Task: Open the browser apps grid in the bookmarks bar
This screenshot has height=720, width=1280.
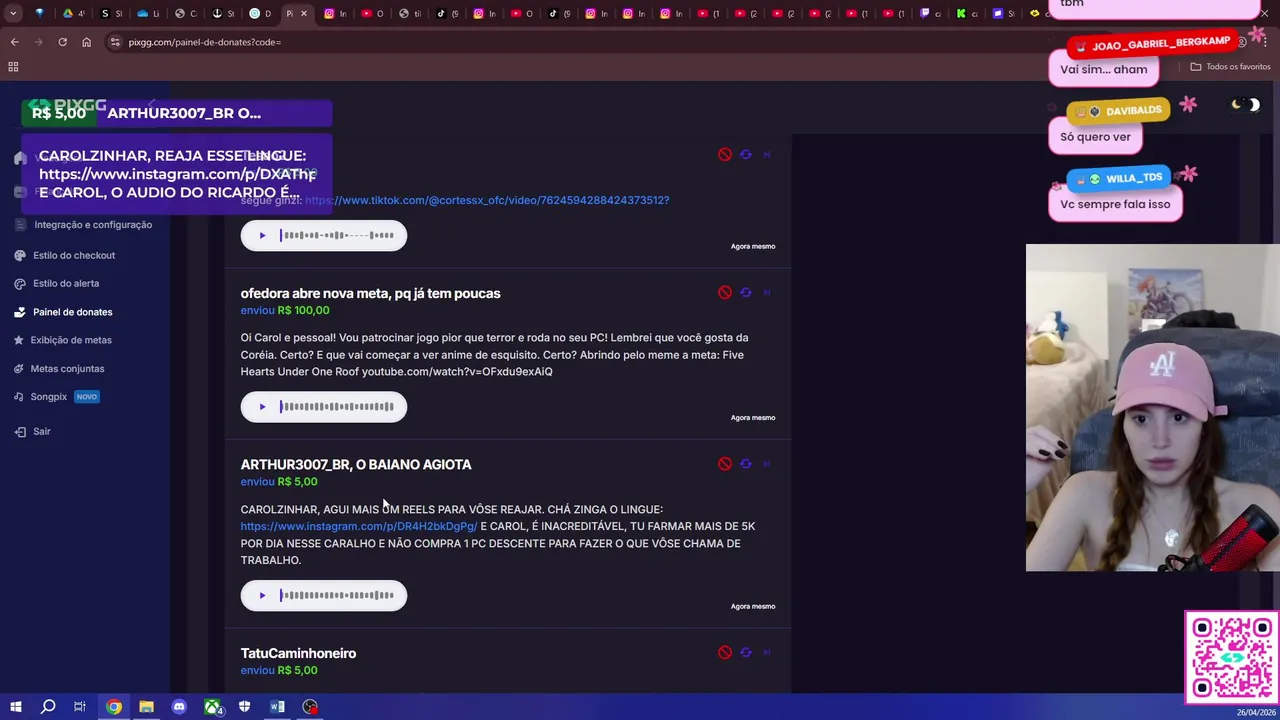Action: pos(13,67)
